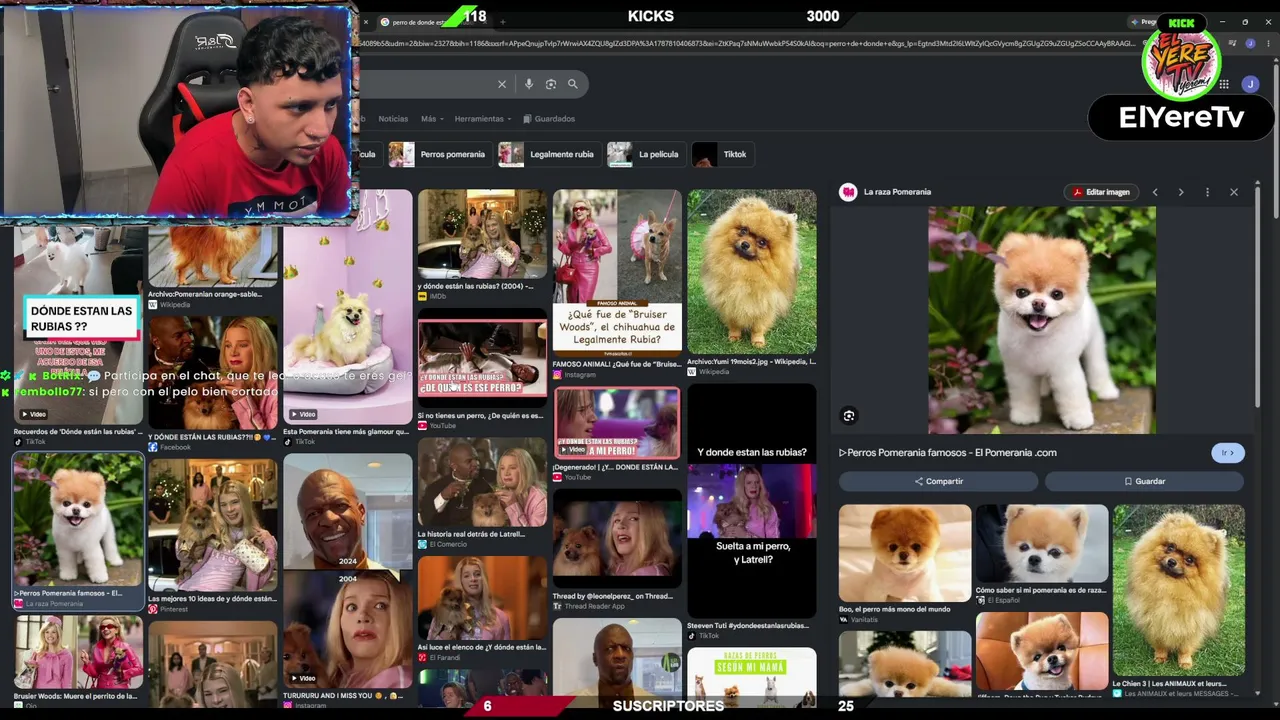Screen dimensions: 1280x720
Task: Open the '¡Degenerado!' YouTube video result
Action: click(617, 434)
